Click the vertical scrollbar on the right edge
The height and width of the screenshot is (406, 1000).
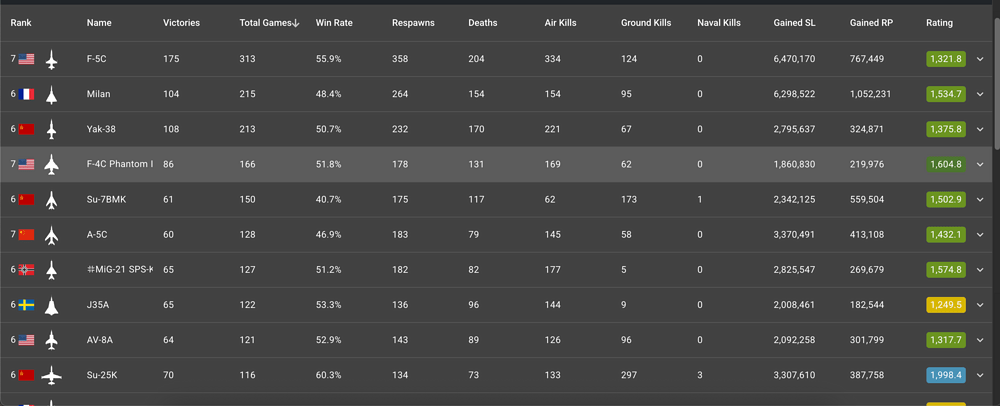tap(997, 83)
